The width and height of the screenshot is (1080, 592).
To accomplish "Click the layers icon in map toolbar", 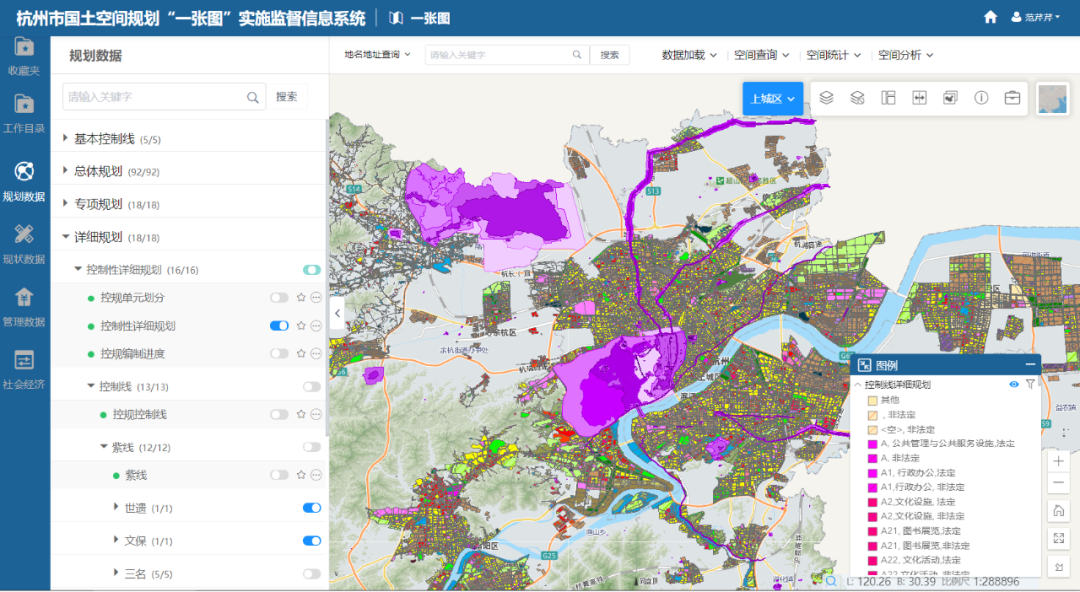I will click(x=827, y=98).
